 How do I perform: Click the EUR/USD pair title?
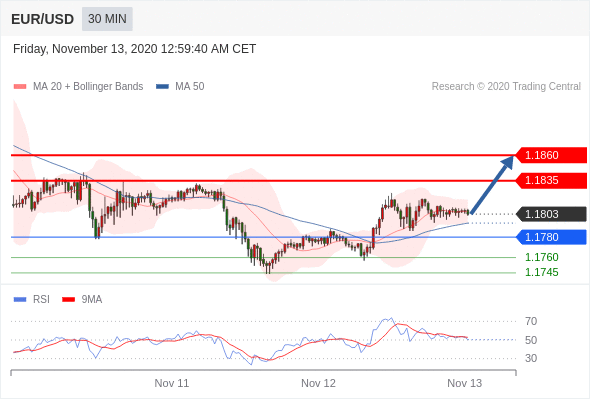43,19
